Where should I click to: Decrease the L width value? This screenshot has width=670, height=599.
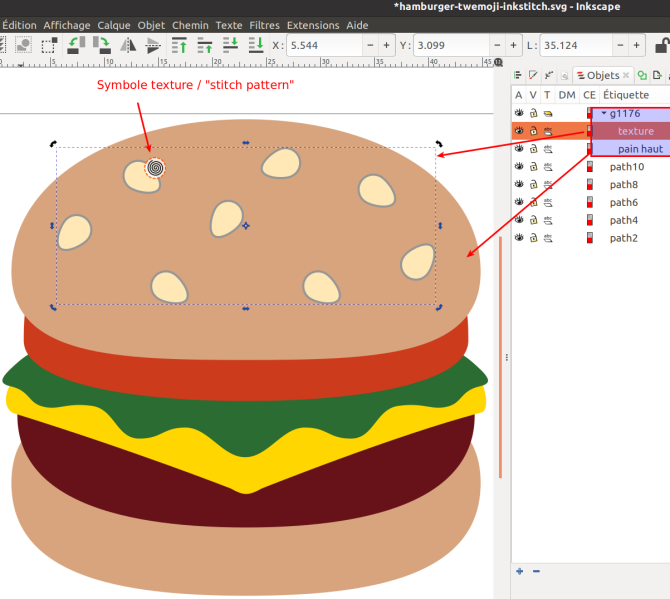pyautogui.click(x=620, y=45)
